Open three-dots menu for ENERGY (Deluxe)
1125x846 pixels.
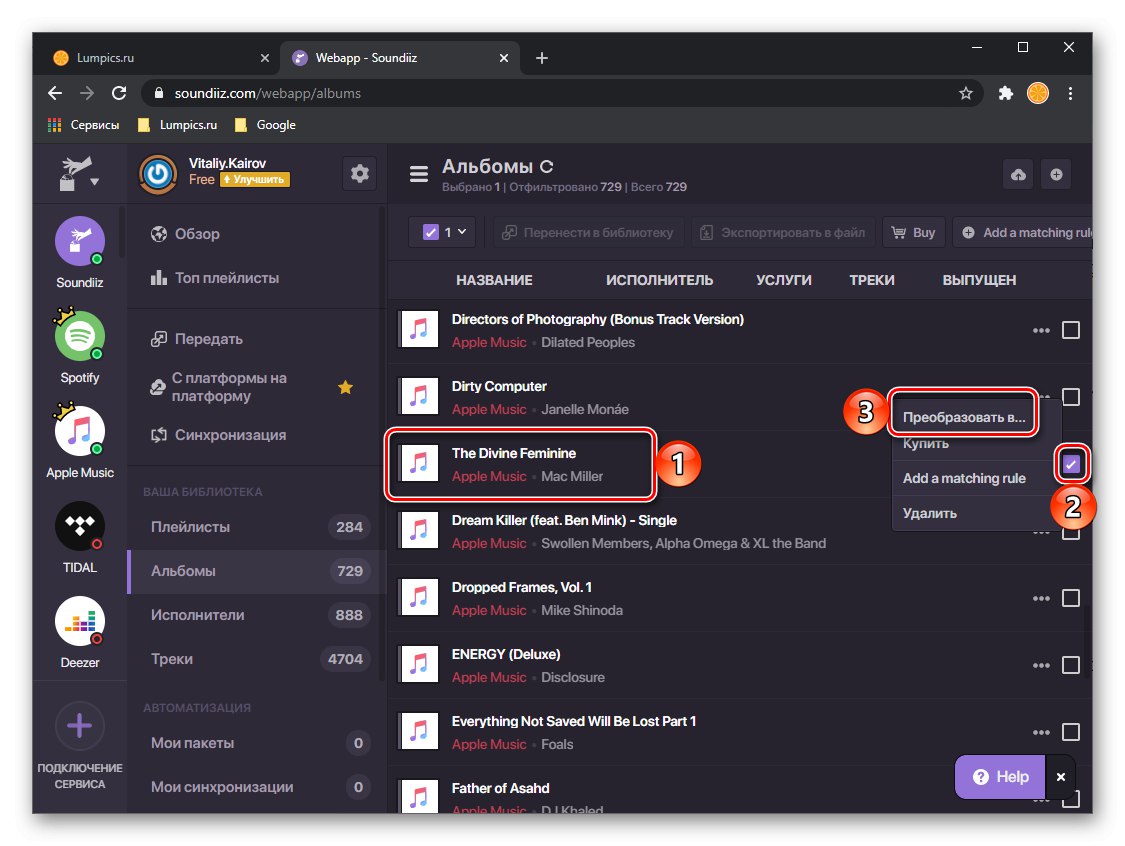[1041, 665]
